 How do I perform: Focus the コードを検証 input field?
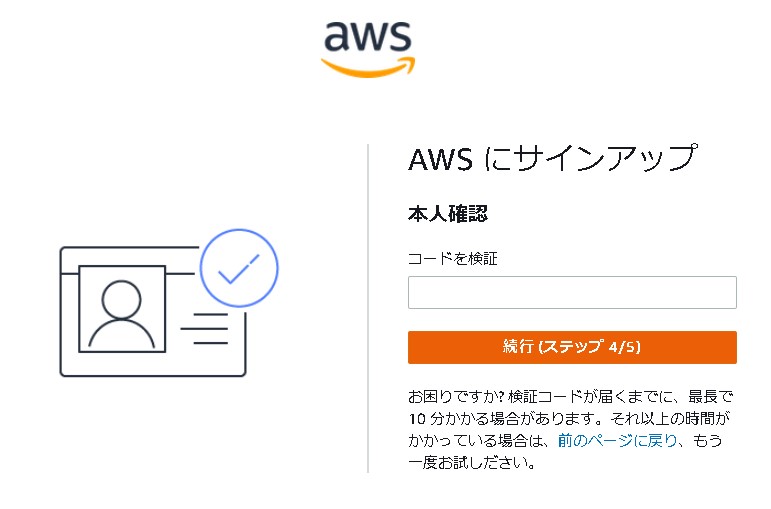572,292
